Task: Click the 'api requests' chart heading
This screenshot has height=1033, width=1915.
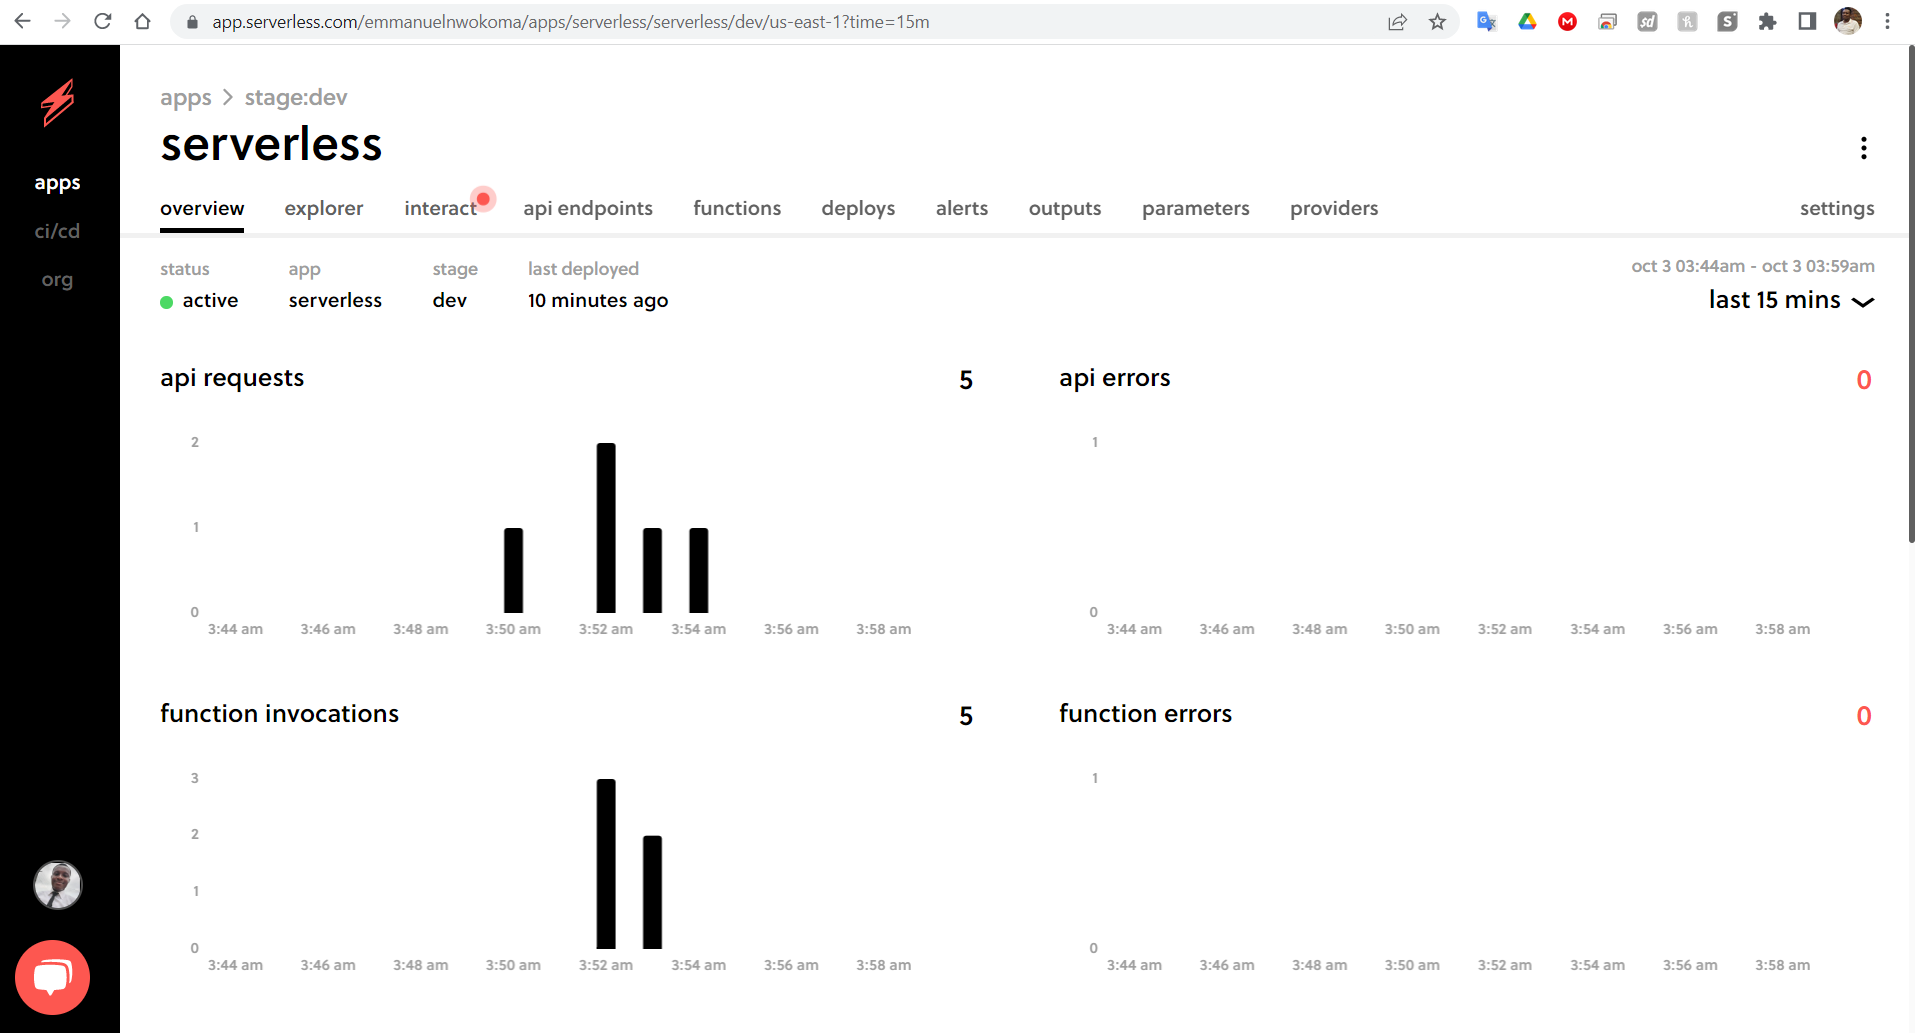Action: [x=232, y=378]
